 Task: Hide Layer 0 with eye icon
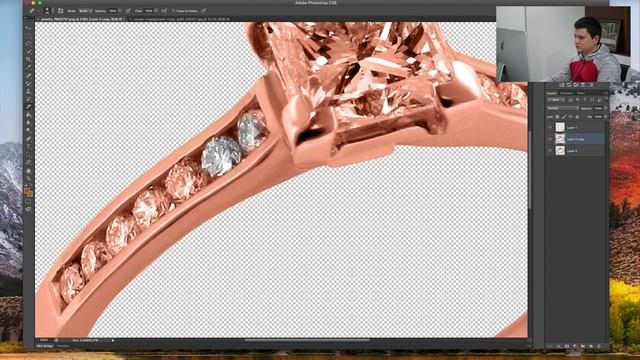pyautogui.click(x=550, y=151)
